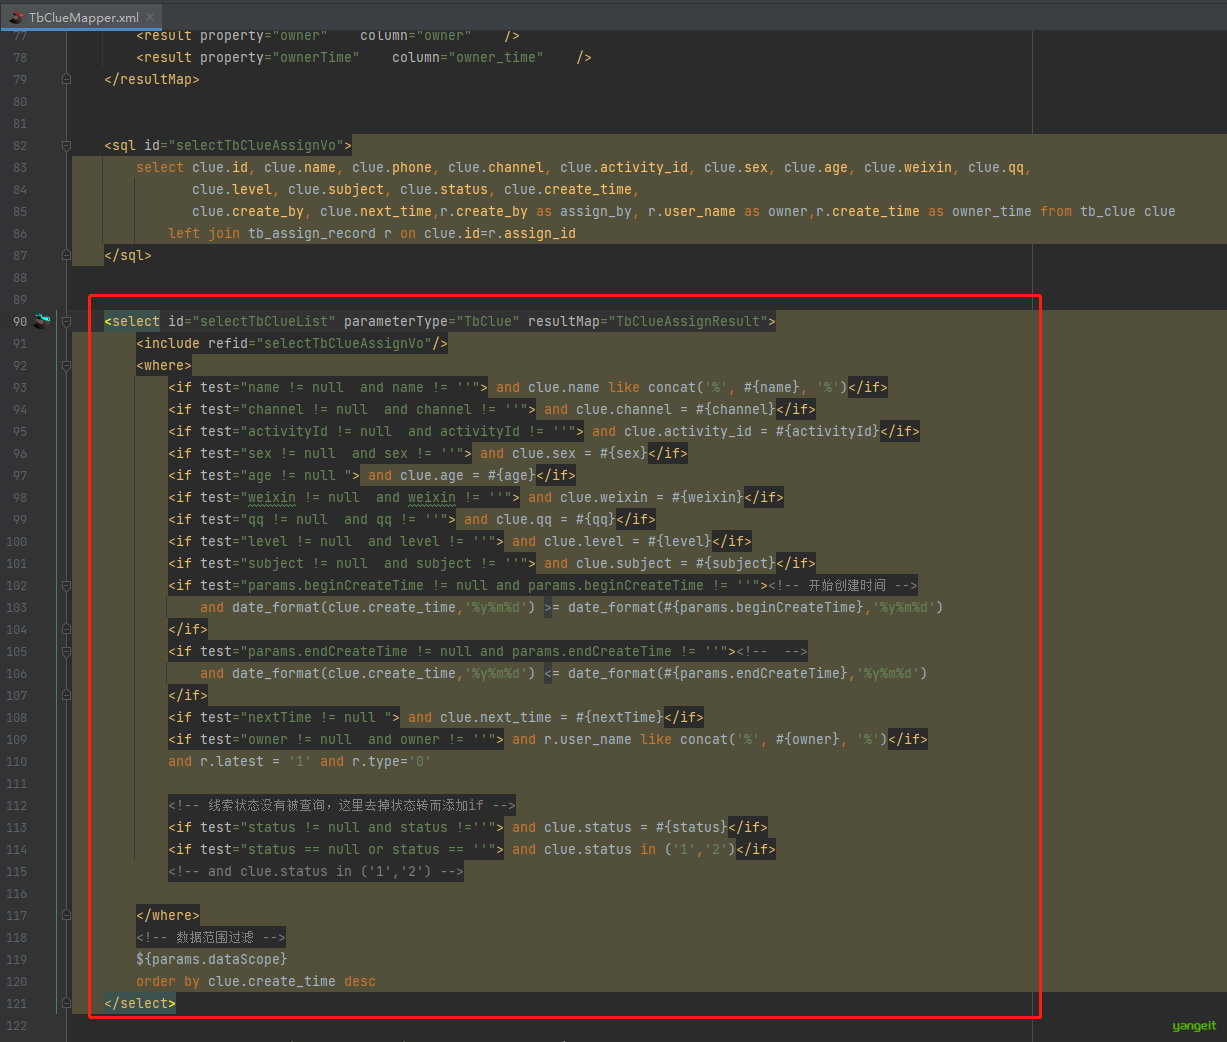The width and height of the screenshot is (1227, 1042).
Task: Click "r.latest = '1'" condition text
Action: tap(256, 761)
